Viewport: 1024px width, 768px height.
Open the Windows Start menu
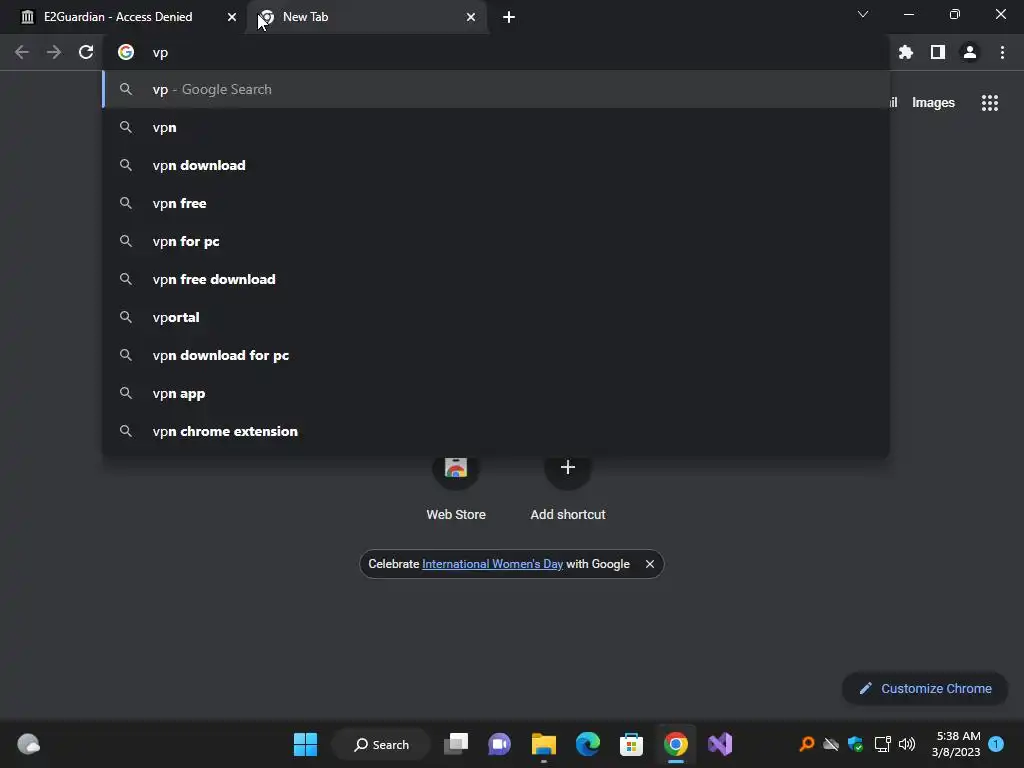(x=305, y=744)
